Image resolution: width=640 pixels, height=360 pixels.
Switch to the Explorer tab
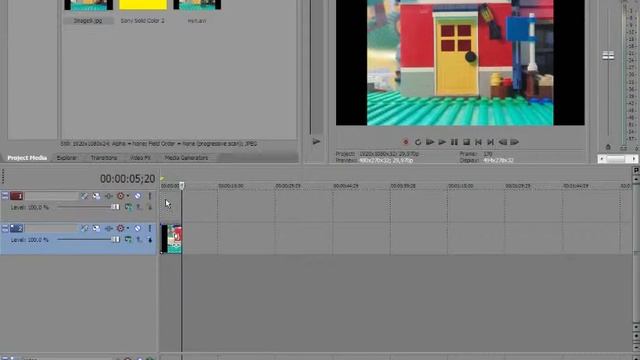coord(67,158)
